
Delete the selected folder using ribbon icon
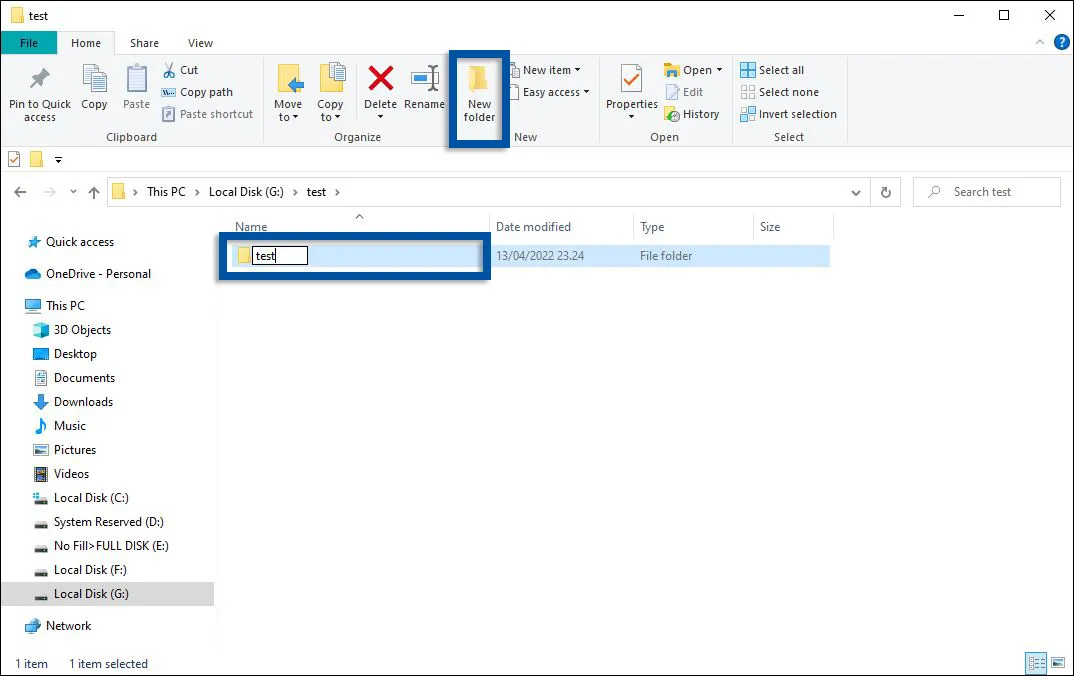(381, 90)
